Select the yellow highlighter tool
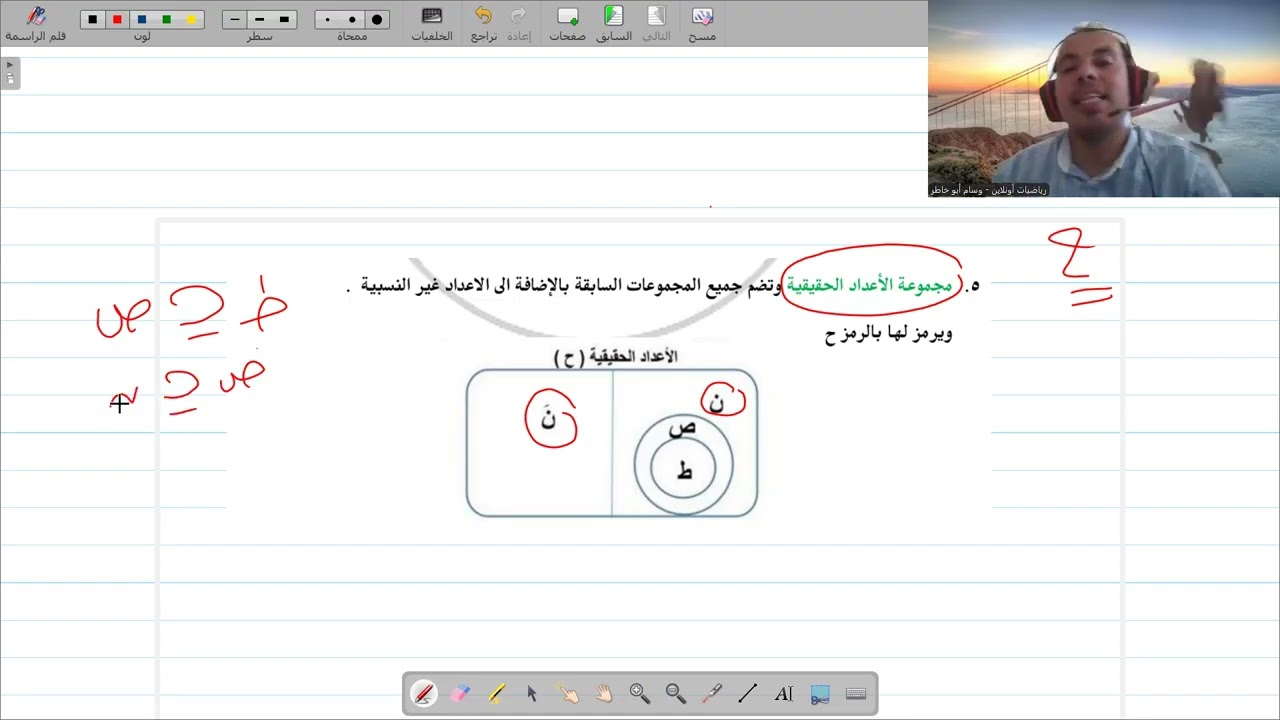The height and width of the screenshot is (720, 1280). 496,693
